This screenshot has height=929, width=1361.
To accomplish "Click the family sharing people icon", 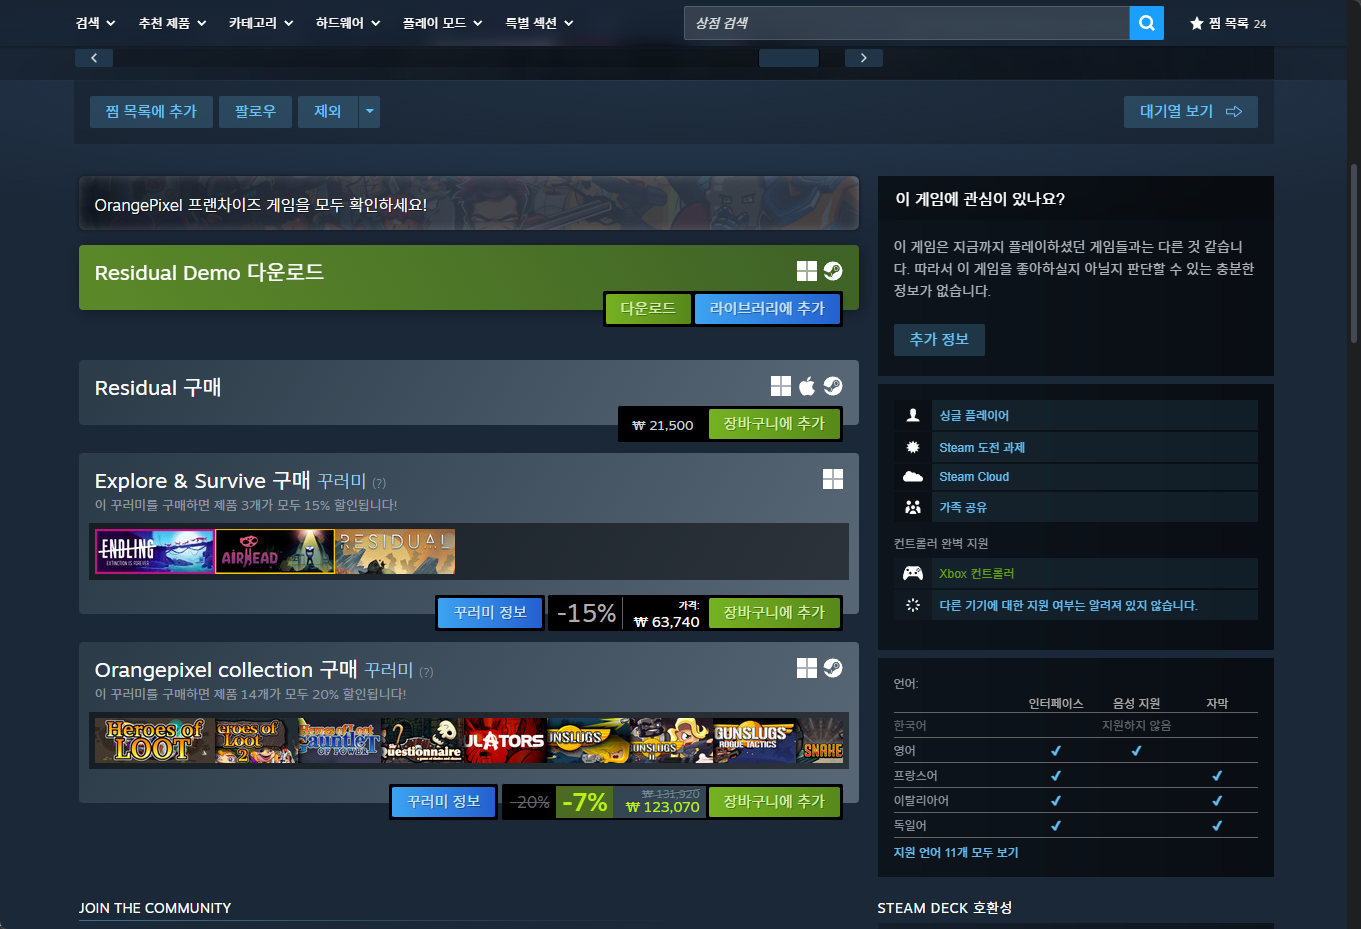I will [x=913, y=507].
